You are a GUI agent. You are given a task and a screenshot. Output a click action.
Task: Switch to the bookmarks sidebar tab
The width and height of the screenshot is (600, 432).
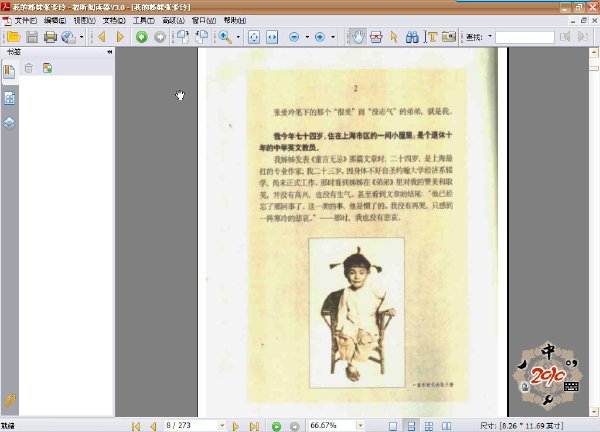[10, 72]
